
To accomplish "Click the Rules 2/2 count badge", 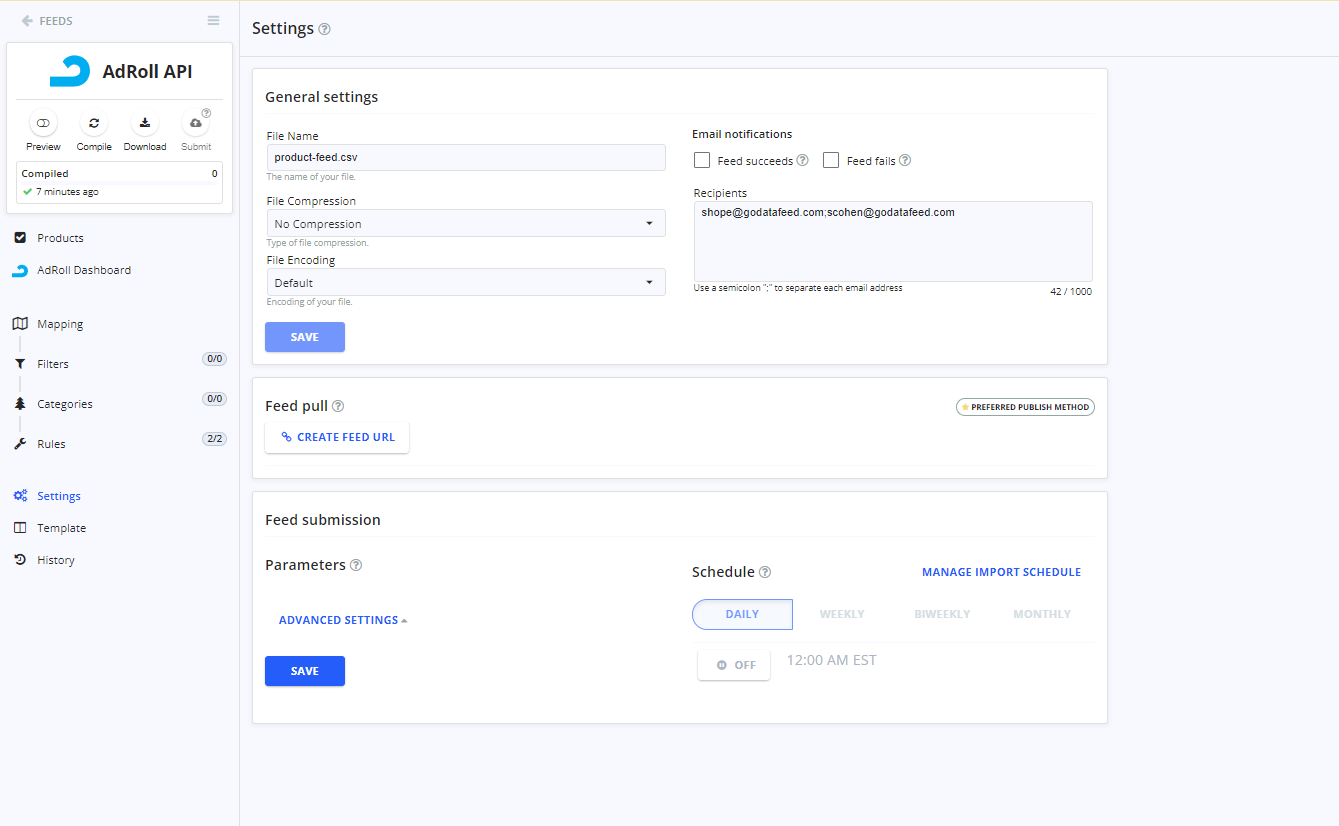I will click(214, 438).
